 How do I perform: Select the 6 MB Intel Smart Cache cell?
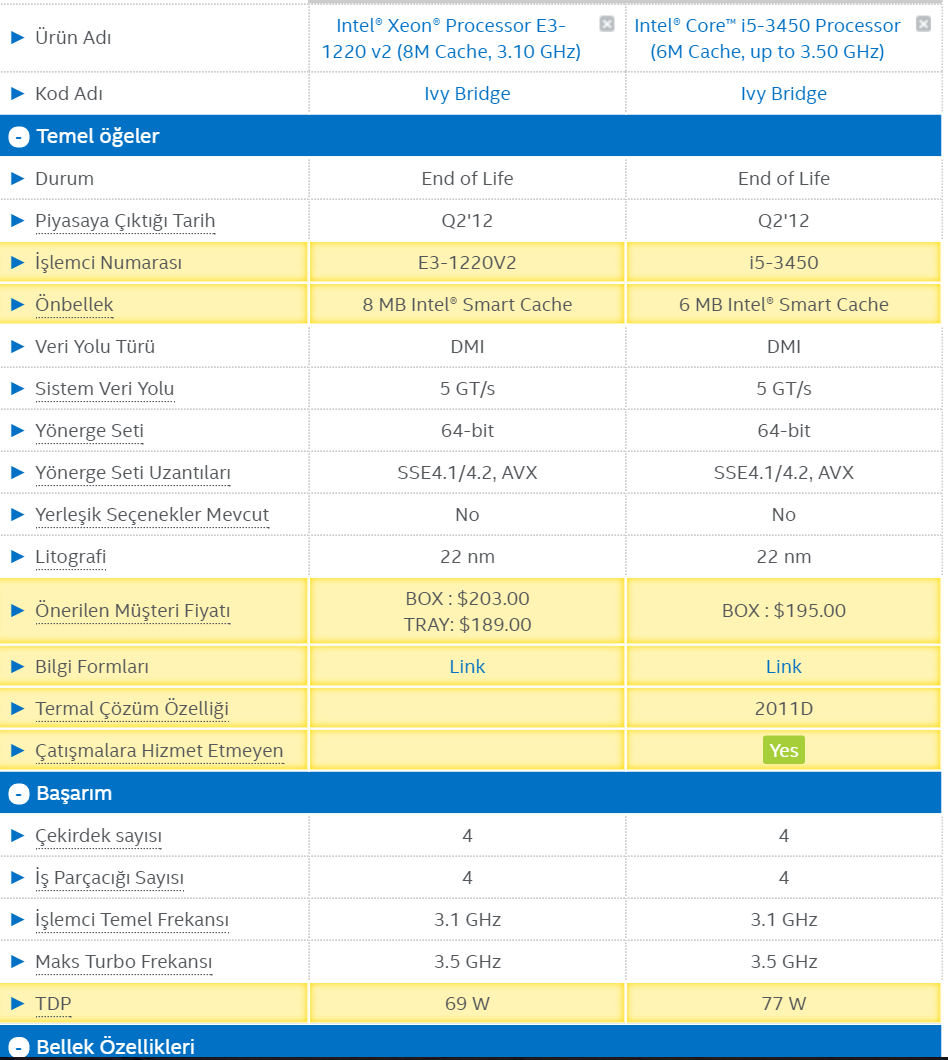pyautogui.click(x=784, y=304)
